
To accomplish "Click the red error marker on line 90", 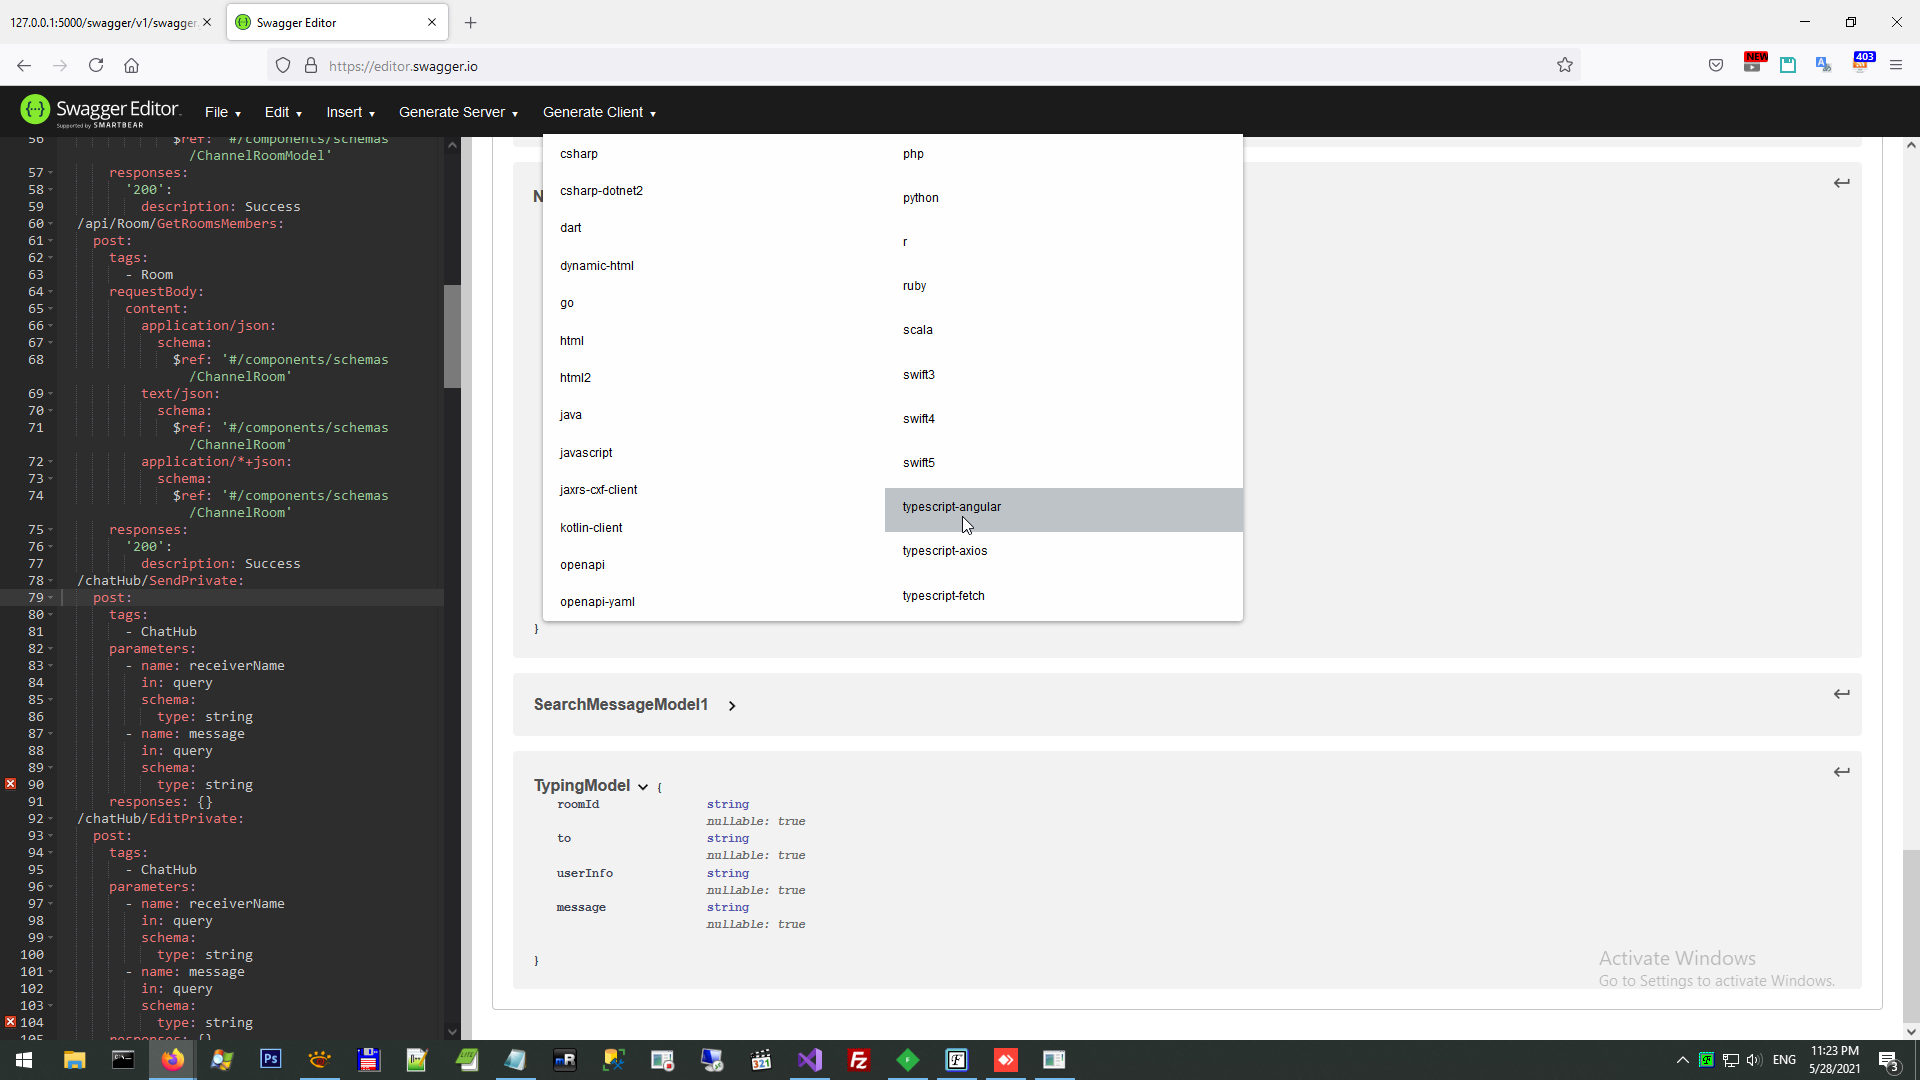I will (9, 784).
